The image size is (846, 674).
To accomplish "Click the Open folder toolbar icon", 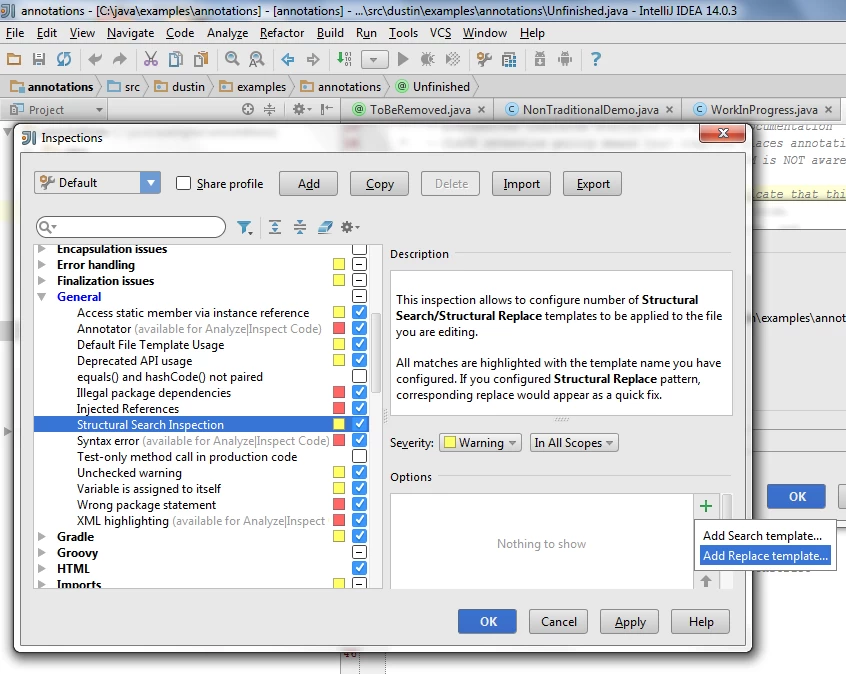I will click(14, 59).
